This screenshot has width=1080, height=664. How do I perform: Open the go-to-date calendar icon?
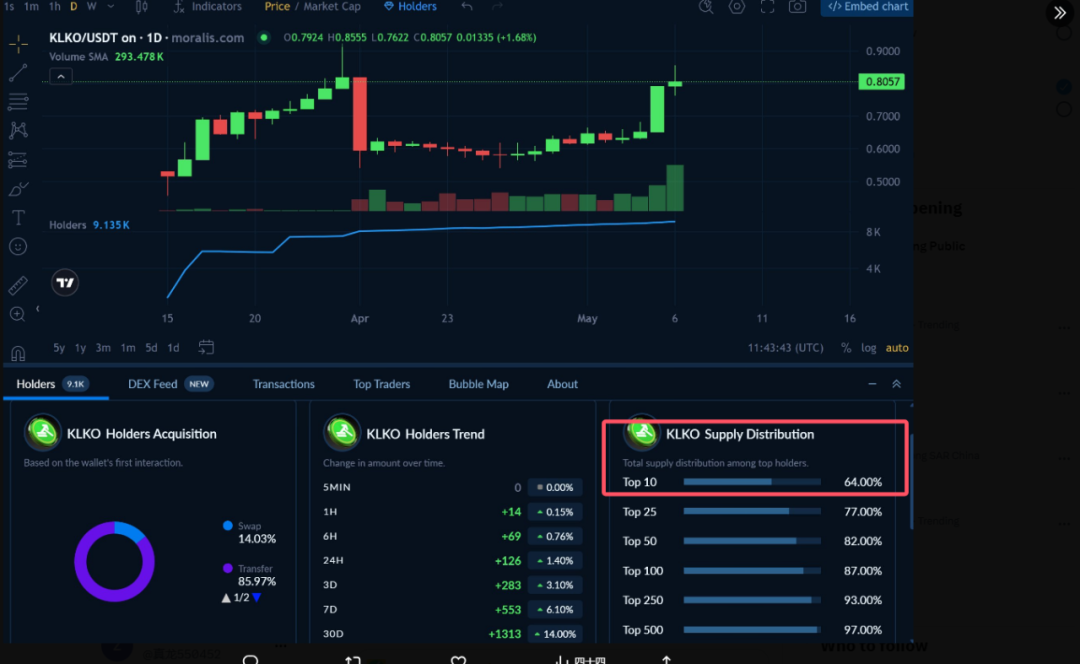pyautogui.click(x=206, y=348)
